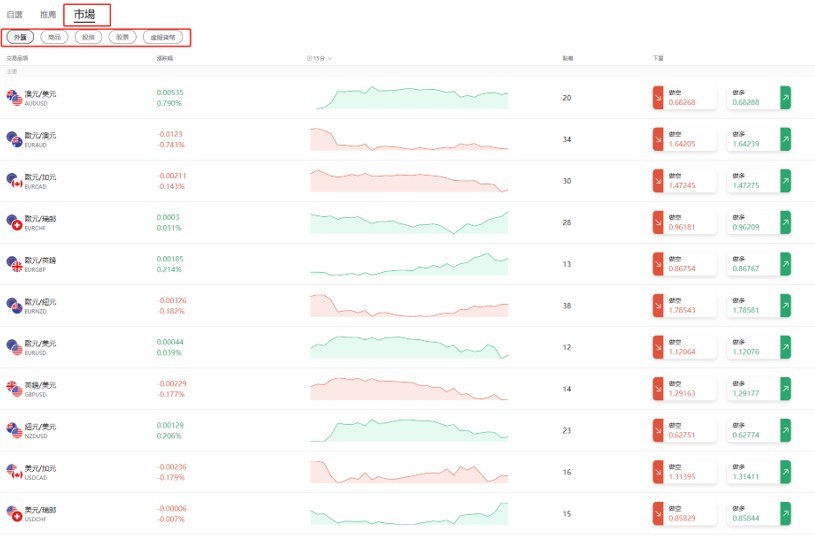Select the 外匯 forex filter pill
This screenshot has width=815, height=543.
[x=20, y=37]
